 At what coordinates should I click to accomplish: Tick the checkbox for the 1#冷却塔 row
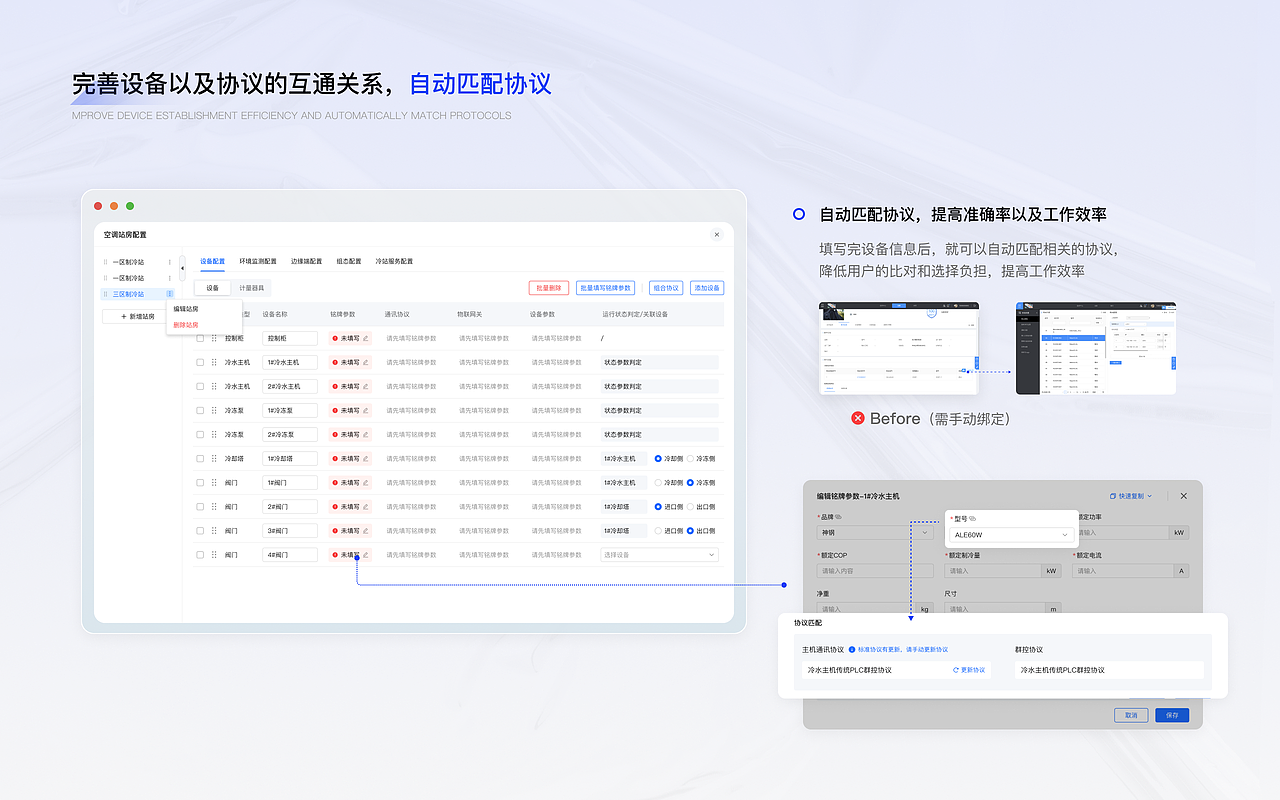point(200,459)
